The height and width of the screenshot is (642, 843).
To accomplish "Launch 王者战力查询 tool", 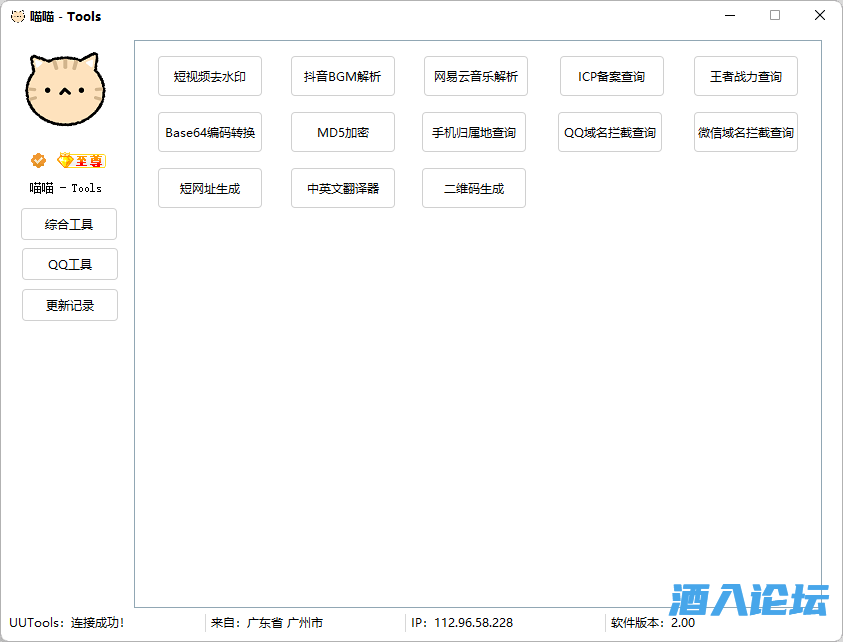I will click(746, 76).
